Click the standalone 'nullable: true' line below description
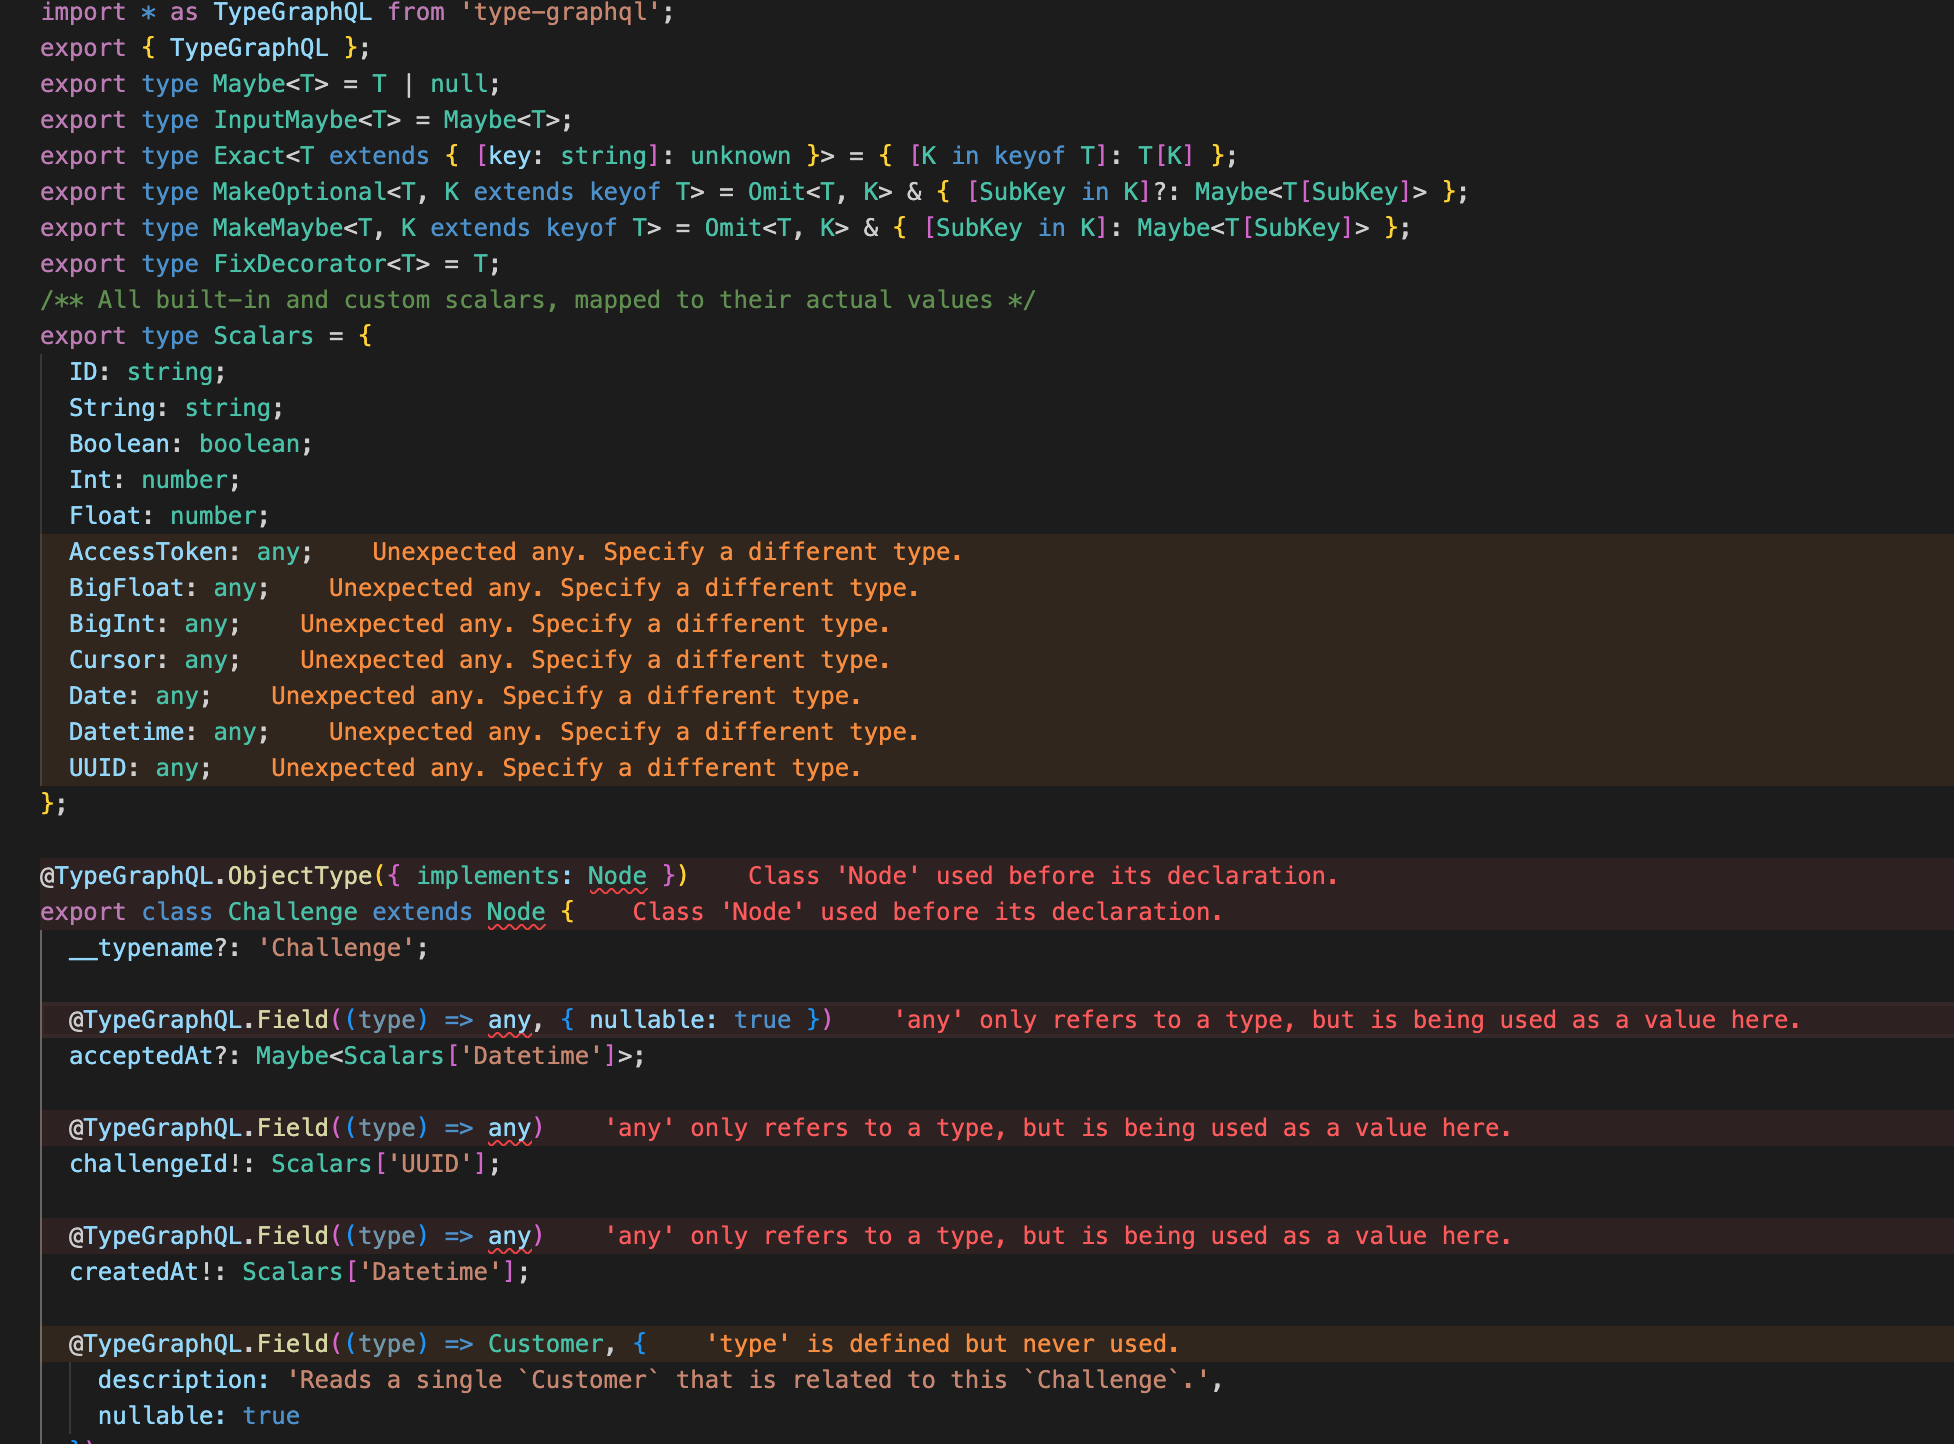The height and width of the screenshot is (1444, 1954). 199,1416
